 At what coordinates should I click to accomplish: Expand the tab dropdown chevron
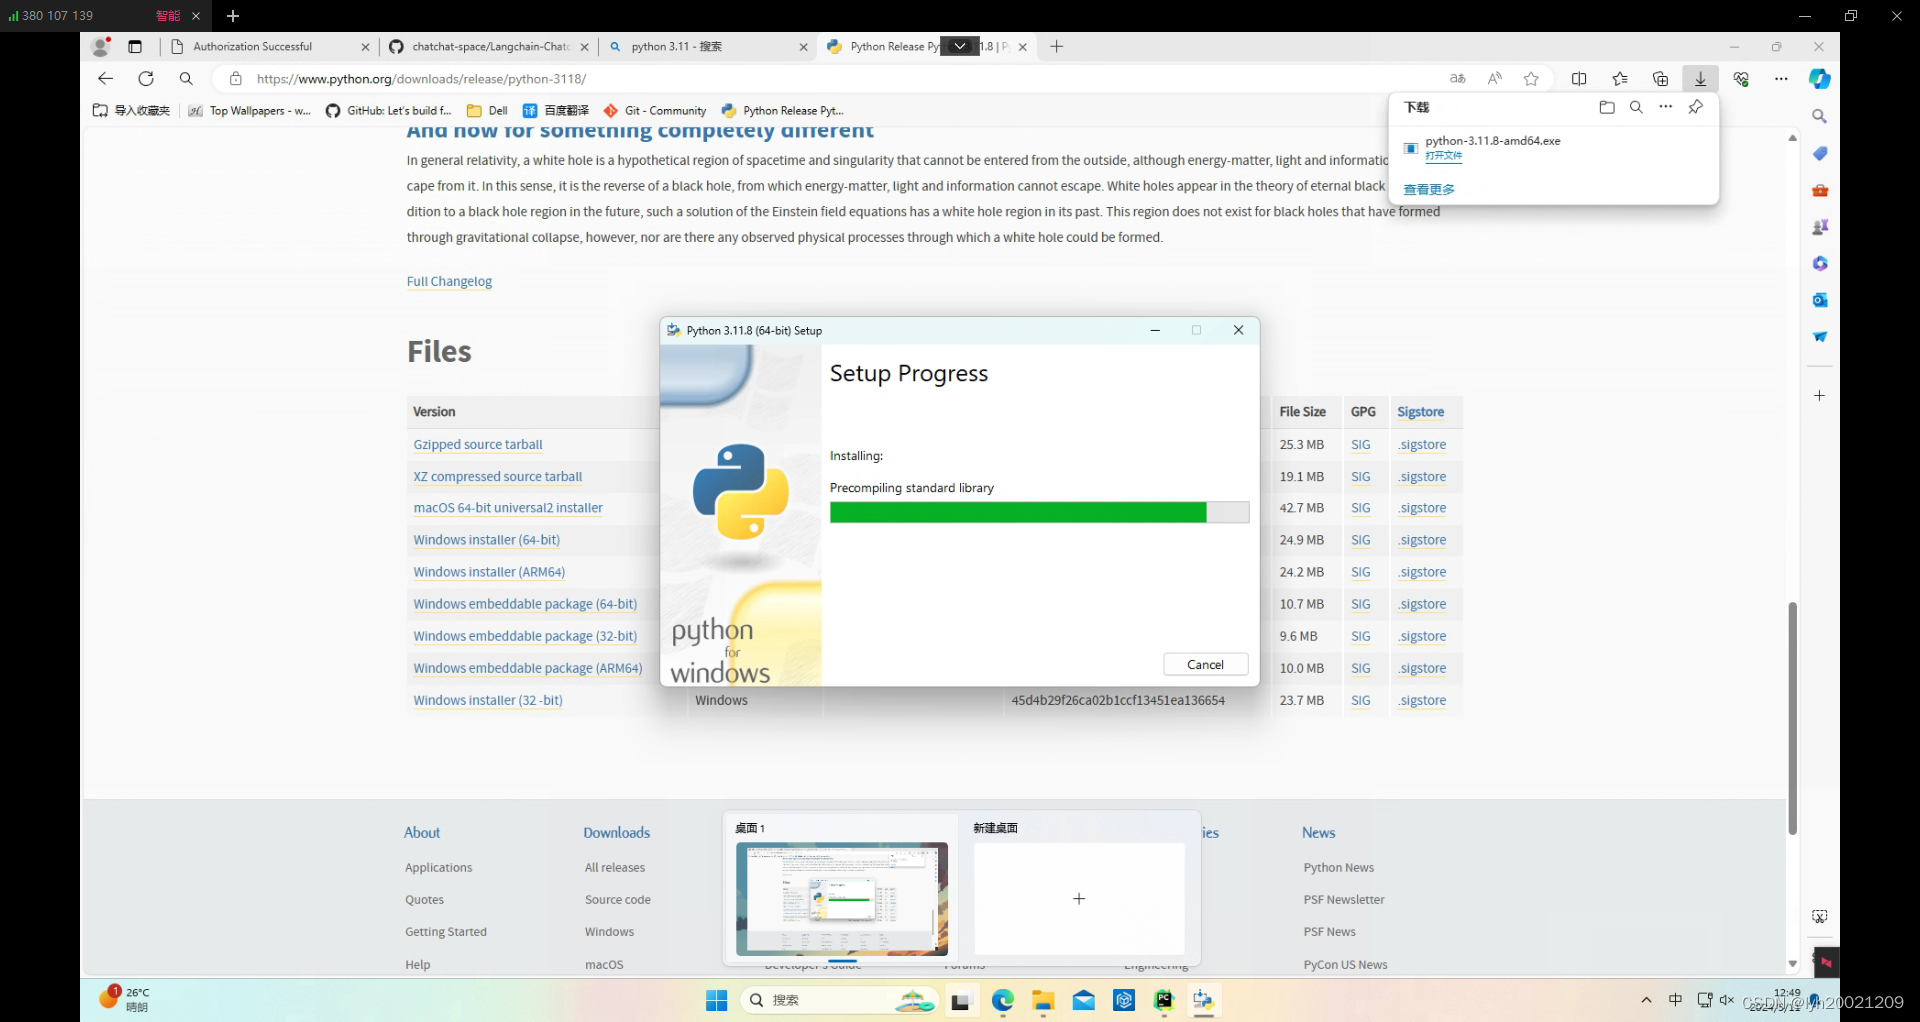960,46
